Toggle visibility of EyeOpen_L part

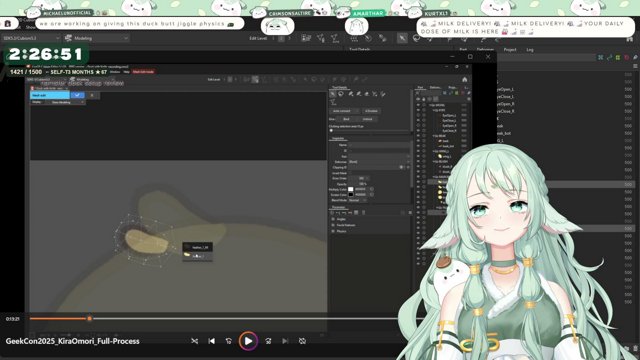pos(418,116)
